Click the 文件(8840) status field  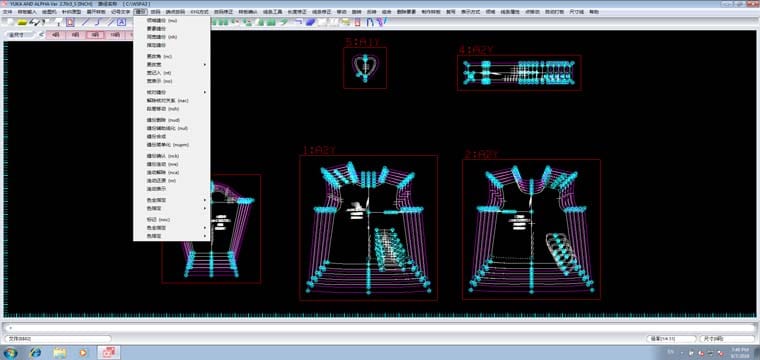pos(57,339)
